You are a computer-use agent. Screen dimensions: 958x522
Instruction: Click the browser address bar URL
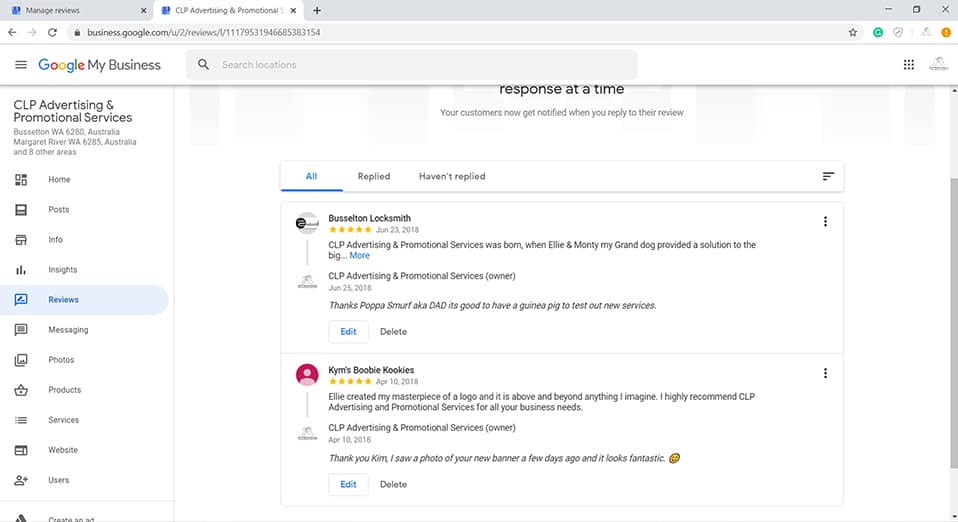(203, 32)
